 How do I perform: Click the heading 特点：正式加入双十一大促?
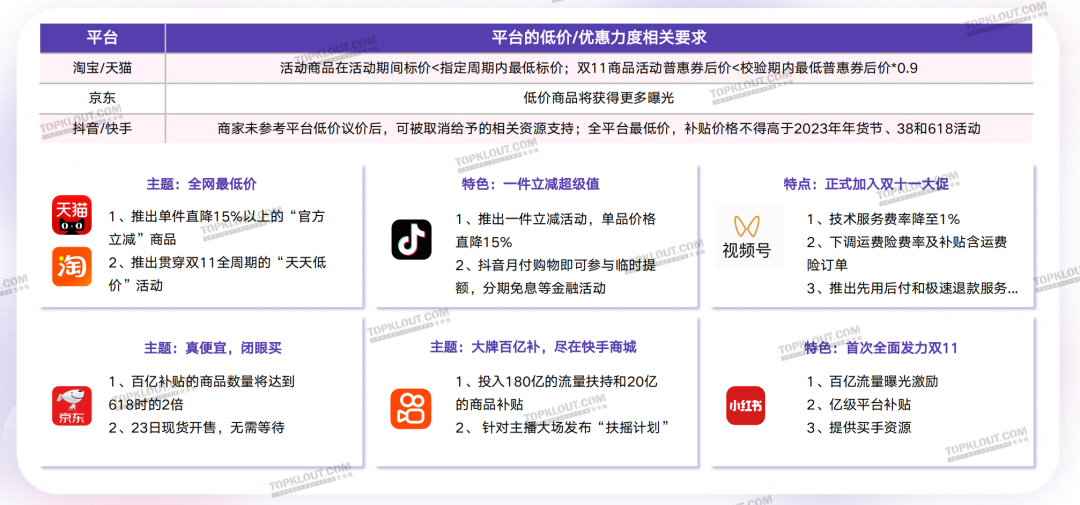tap(866, 185)
